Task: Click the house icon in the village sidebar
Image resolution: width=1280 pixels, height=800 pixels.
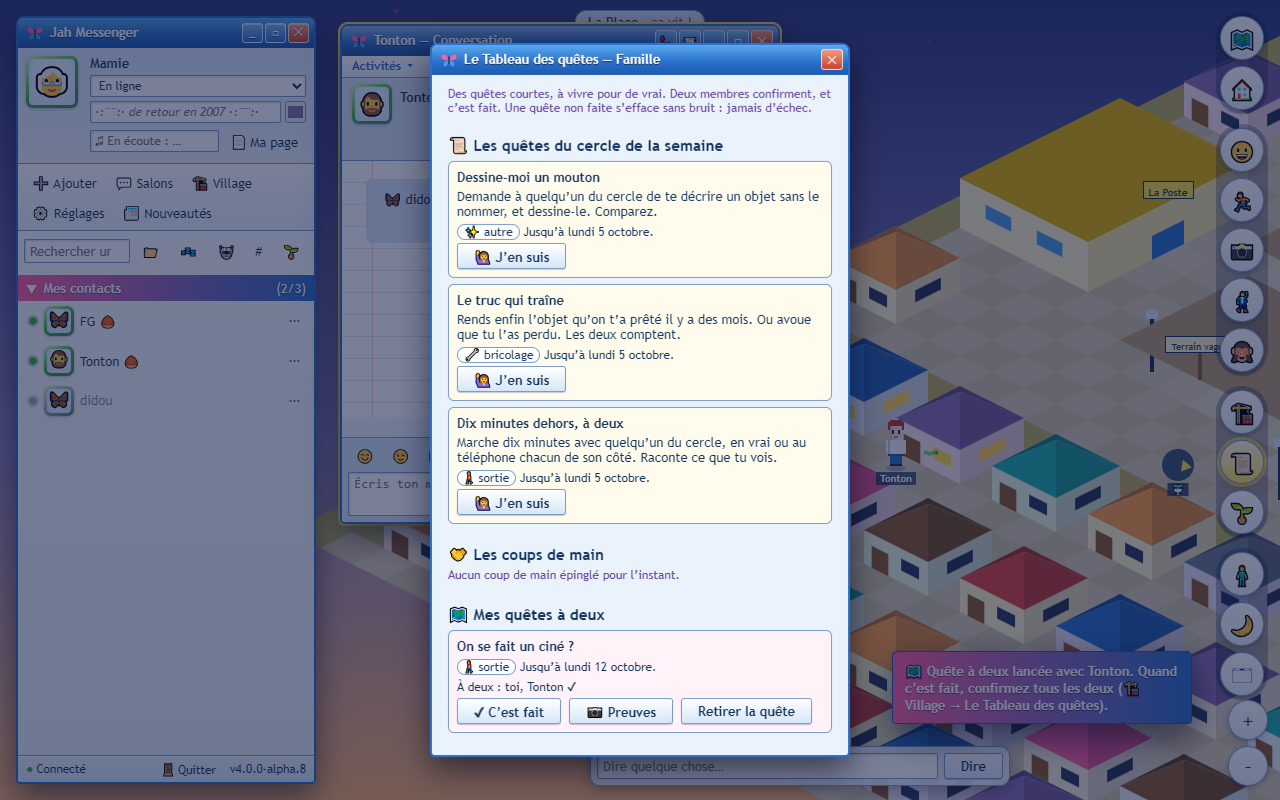Action: [x=1241, y=91]
